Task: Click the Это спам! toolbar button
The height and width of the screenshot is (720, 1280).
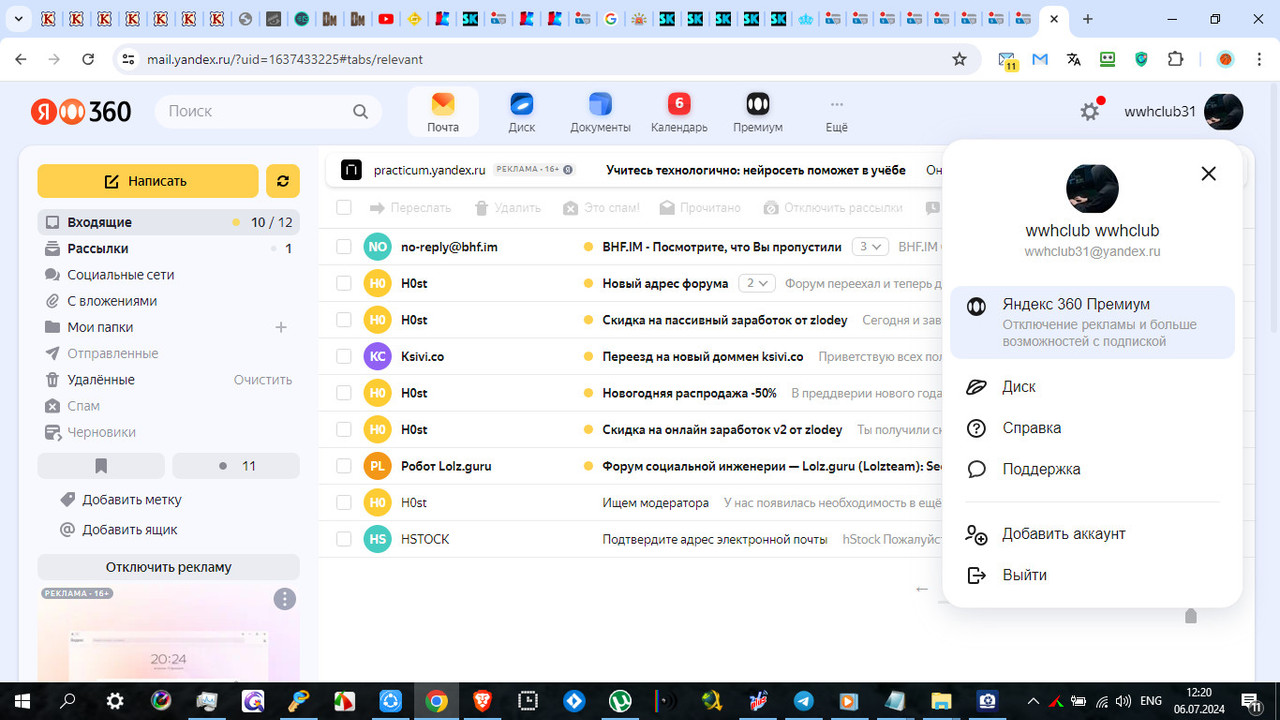Action: 601,208
